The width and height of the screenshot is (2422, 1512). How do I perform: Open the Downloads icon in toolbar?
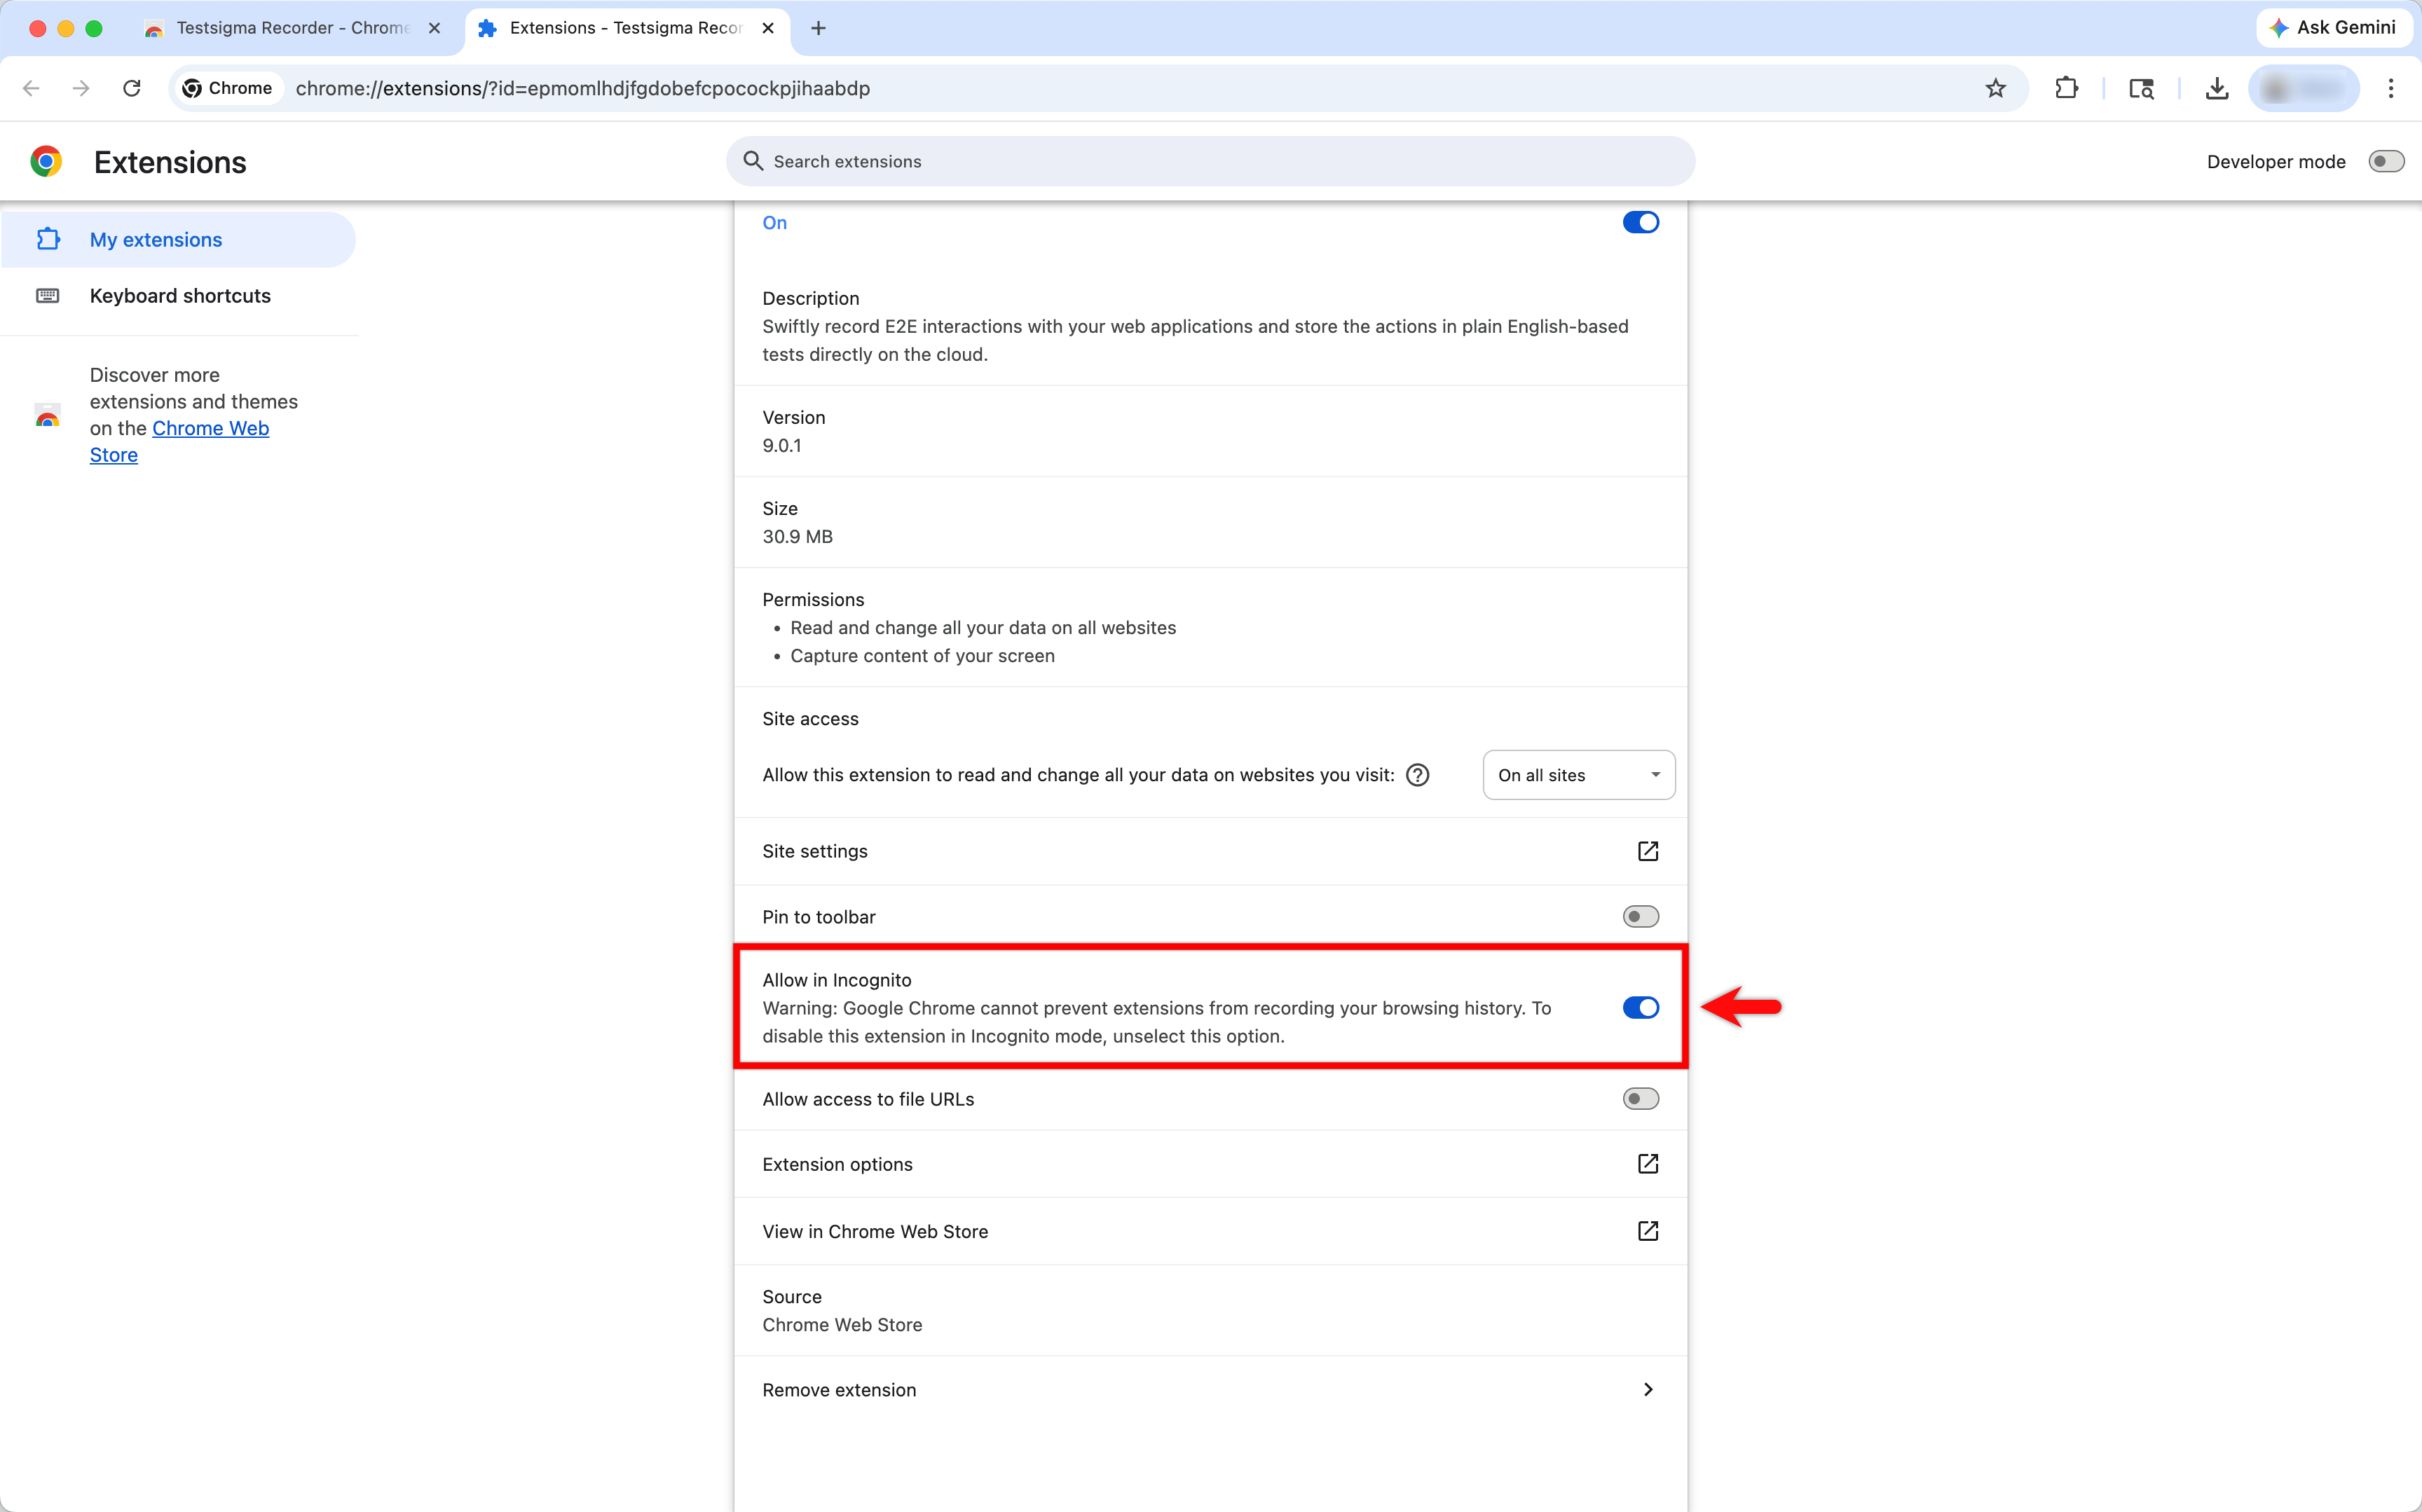2217,88
